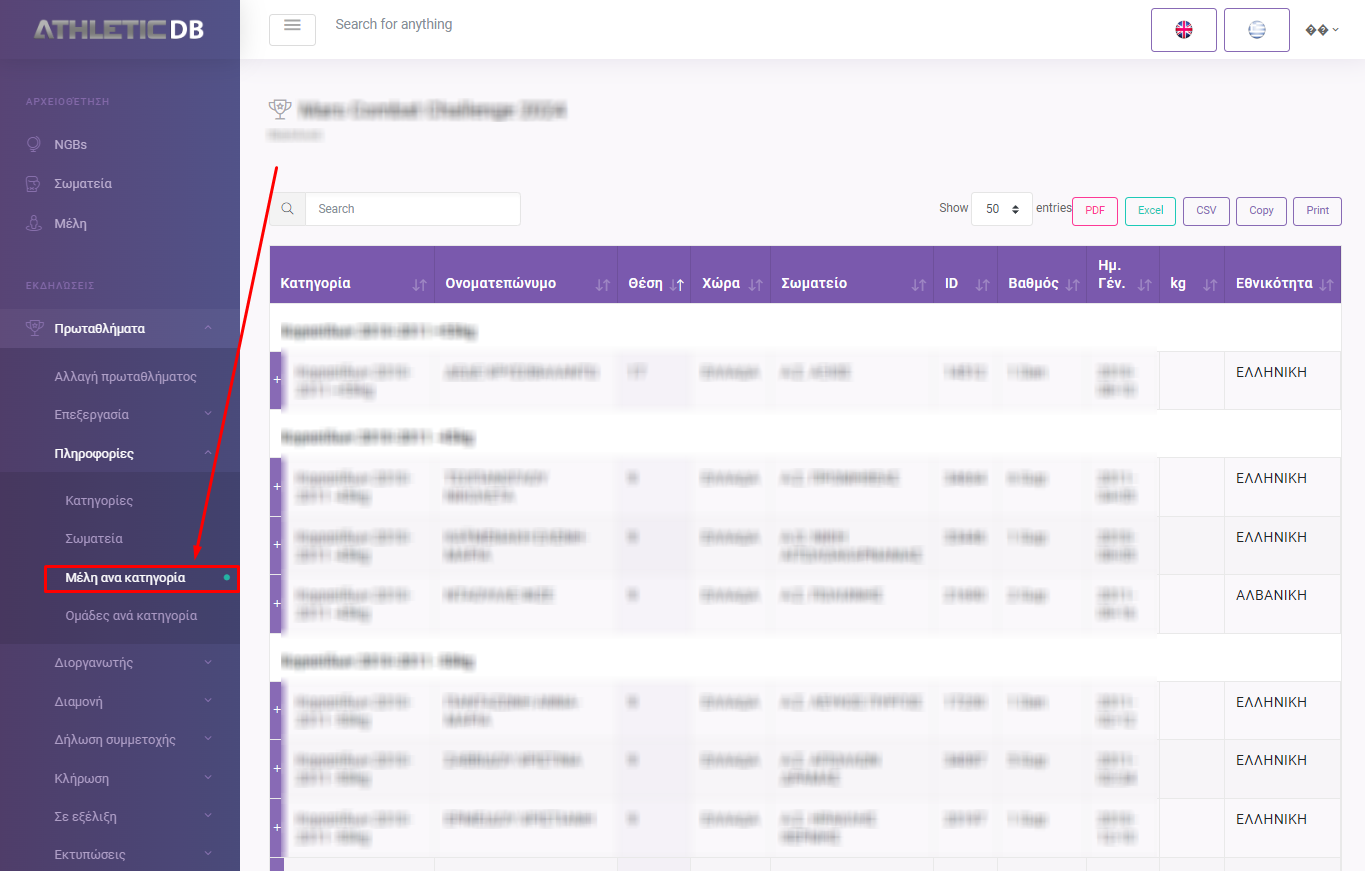This screenshot has width=1365, height=871.
Task: Expand the Κλήρωση submenu
Action: click(x=120, y=778)
